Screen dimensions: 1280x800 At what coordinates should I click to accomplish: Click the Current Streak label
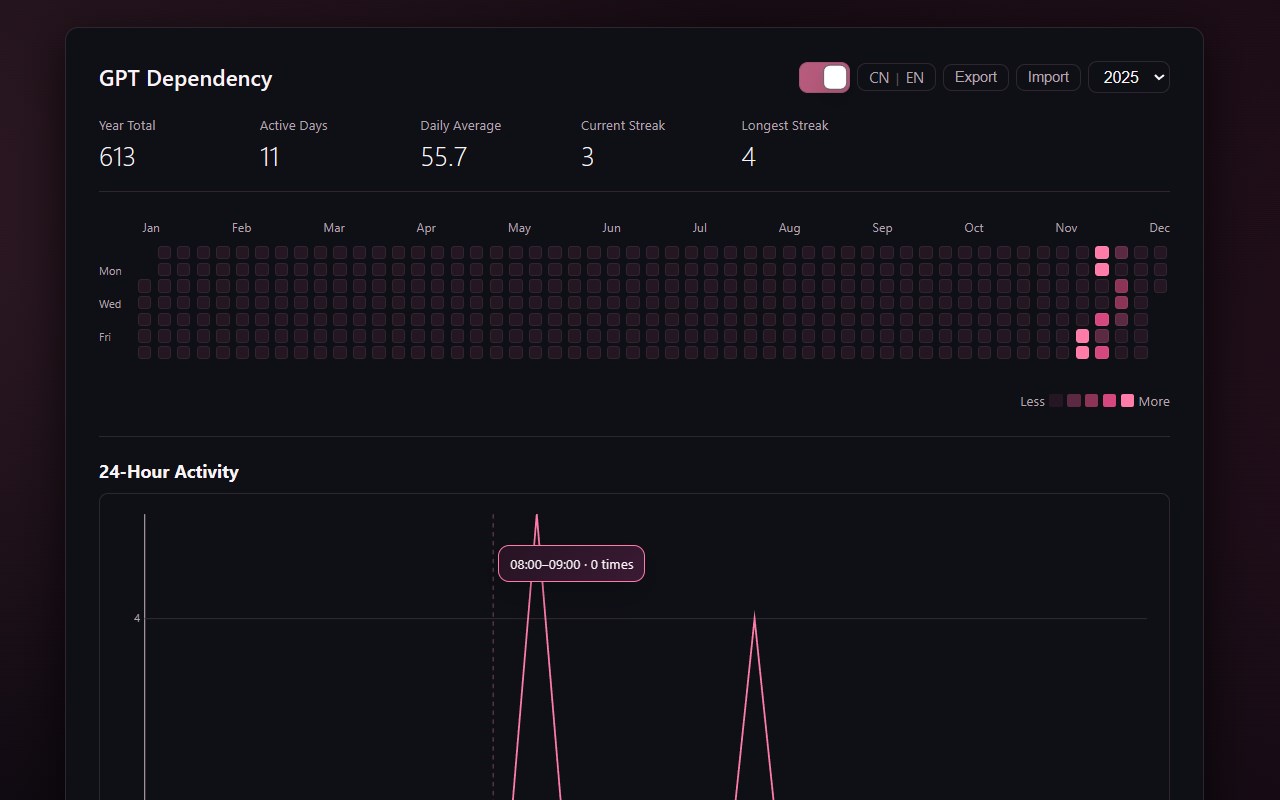(x=623, y=126)
